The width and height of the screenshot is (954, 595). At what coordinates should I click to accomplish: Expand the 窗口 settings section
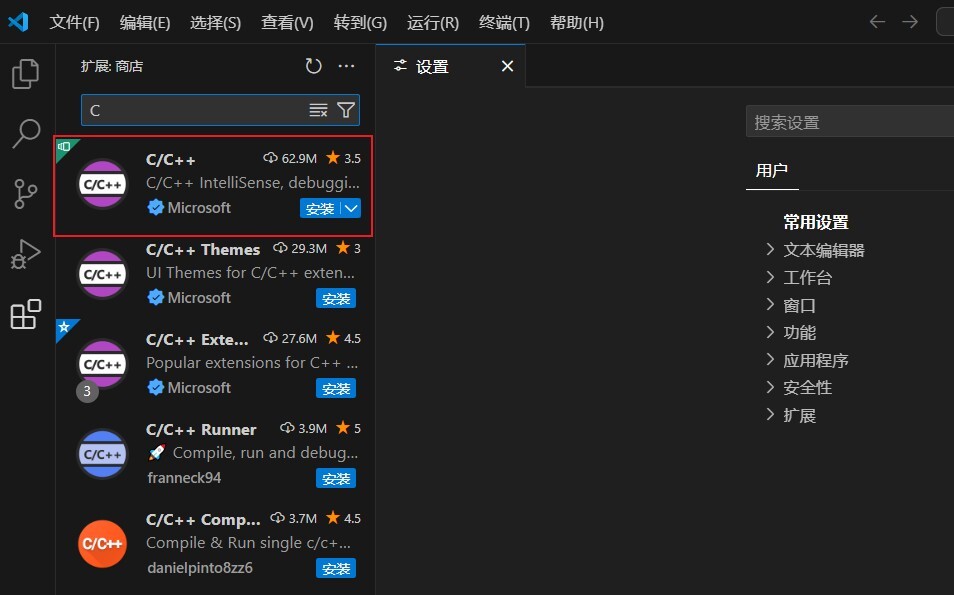[x=770, y=305]
